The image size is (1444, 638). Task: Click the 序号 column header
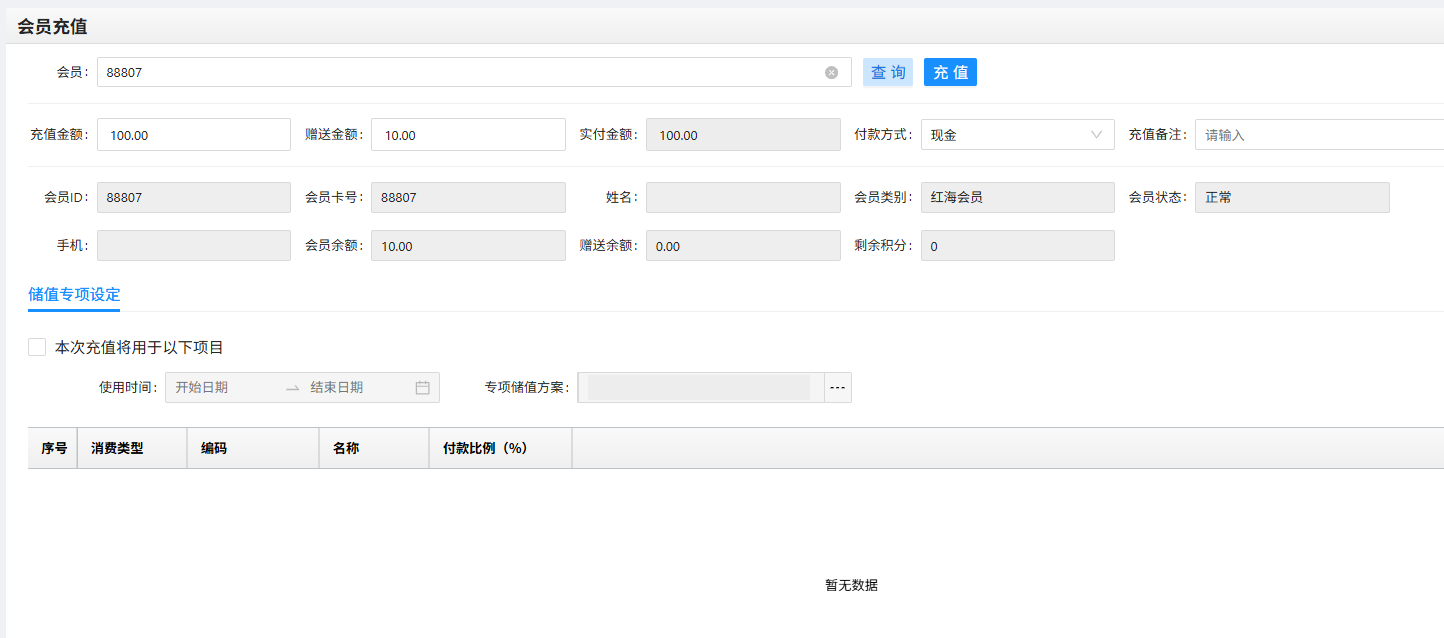click(x=54, y=448)
